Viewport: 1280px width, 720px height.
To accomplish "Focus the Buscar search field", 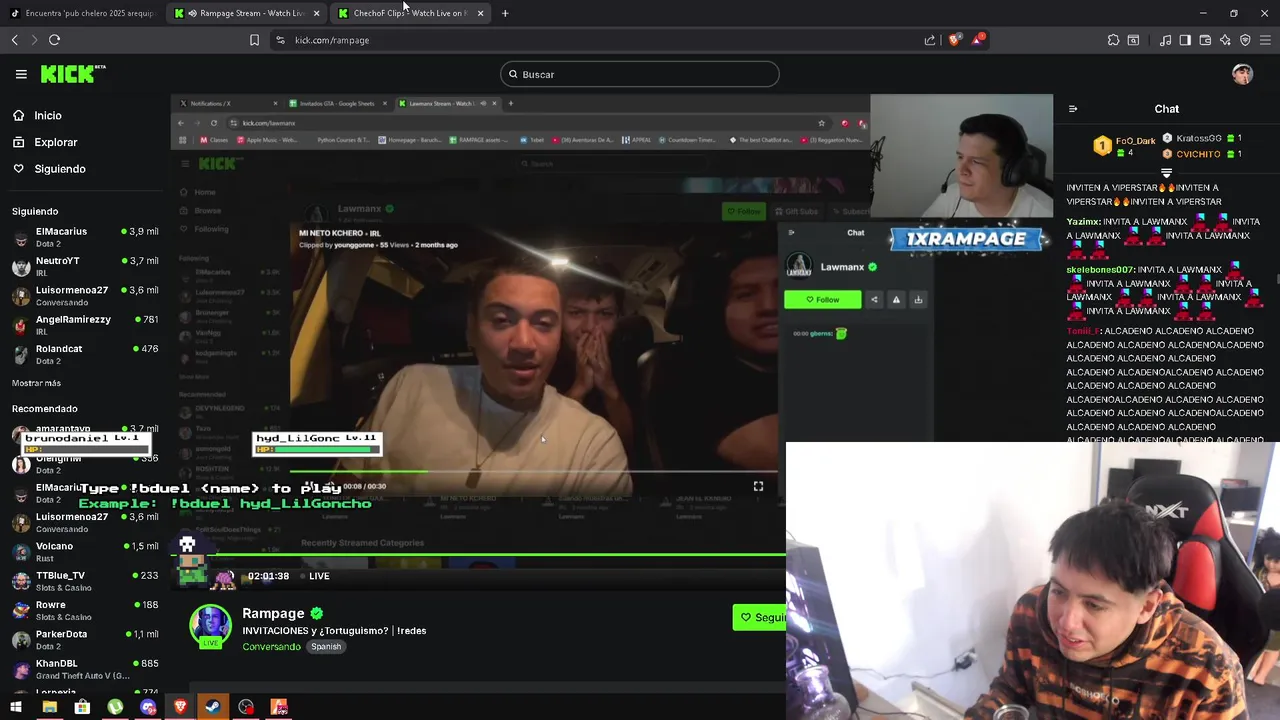I will click(x=639, y=74).
